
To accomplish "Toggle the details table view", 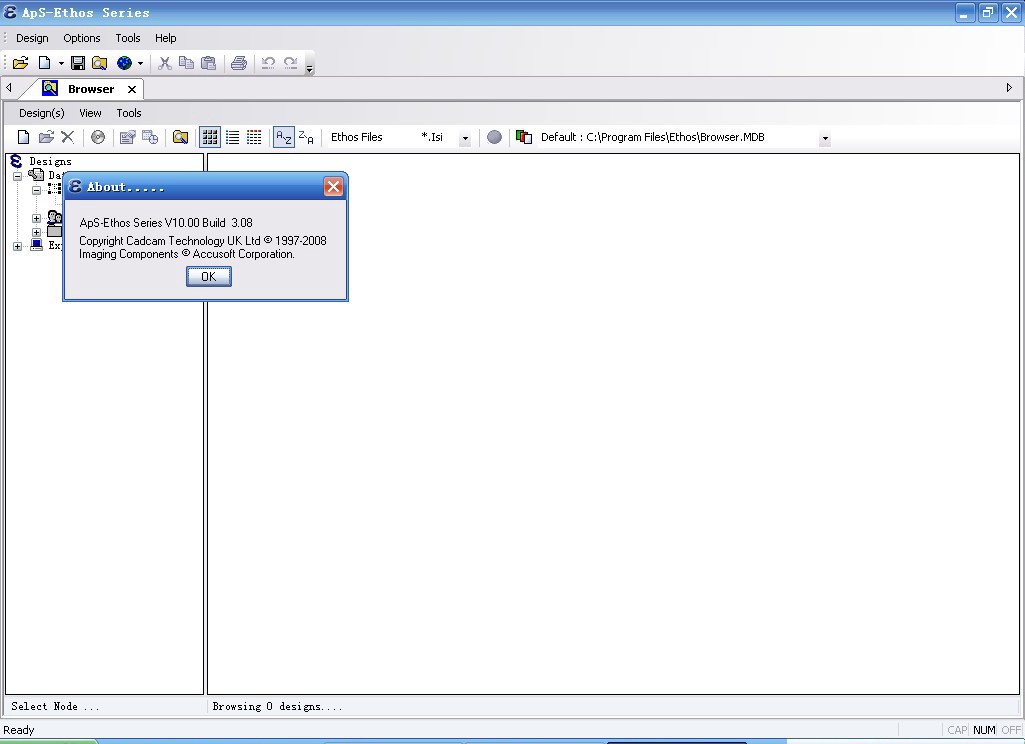I will tap(254, 137).
